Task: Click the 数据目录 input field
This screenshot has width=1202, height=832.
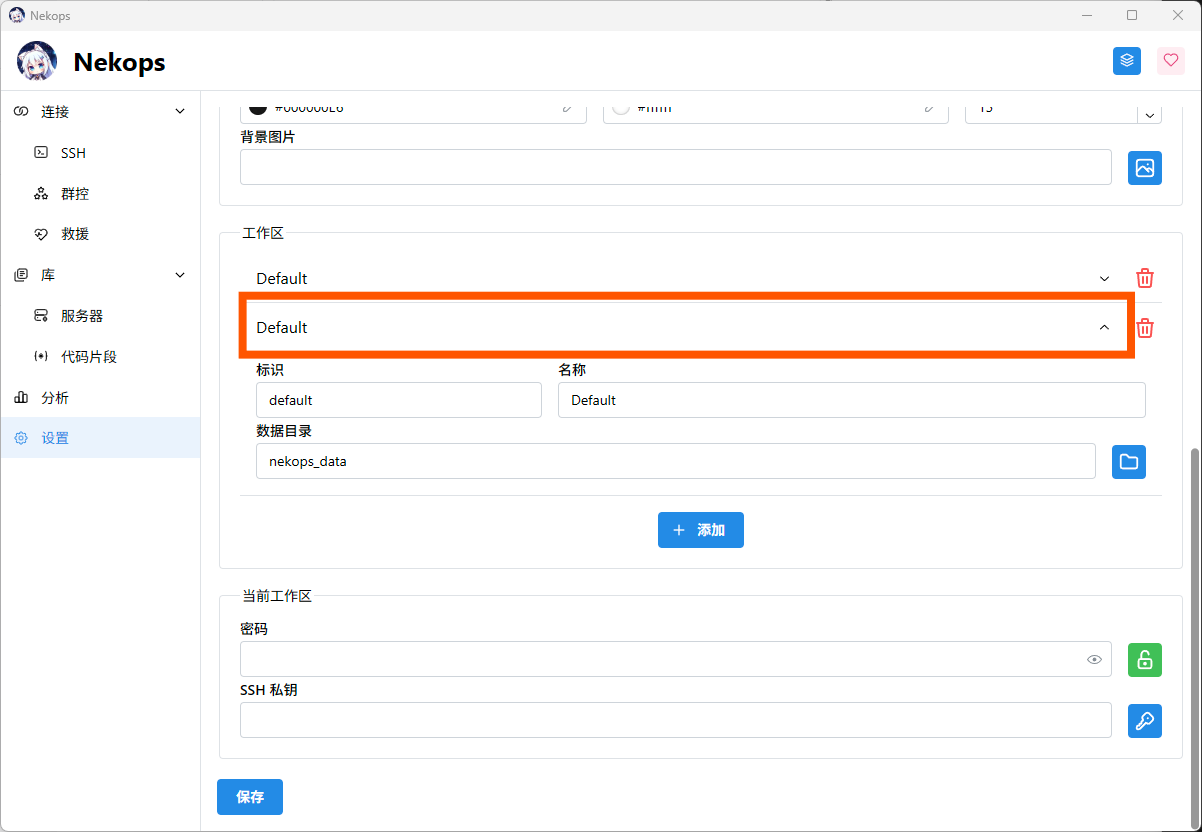Action: [675, 462]
